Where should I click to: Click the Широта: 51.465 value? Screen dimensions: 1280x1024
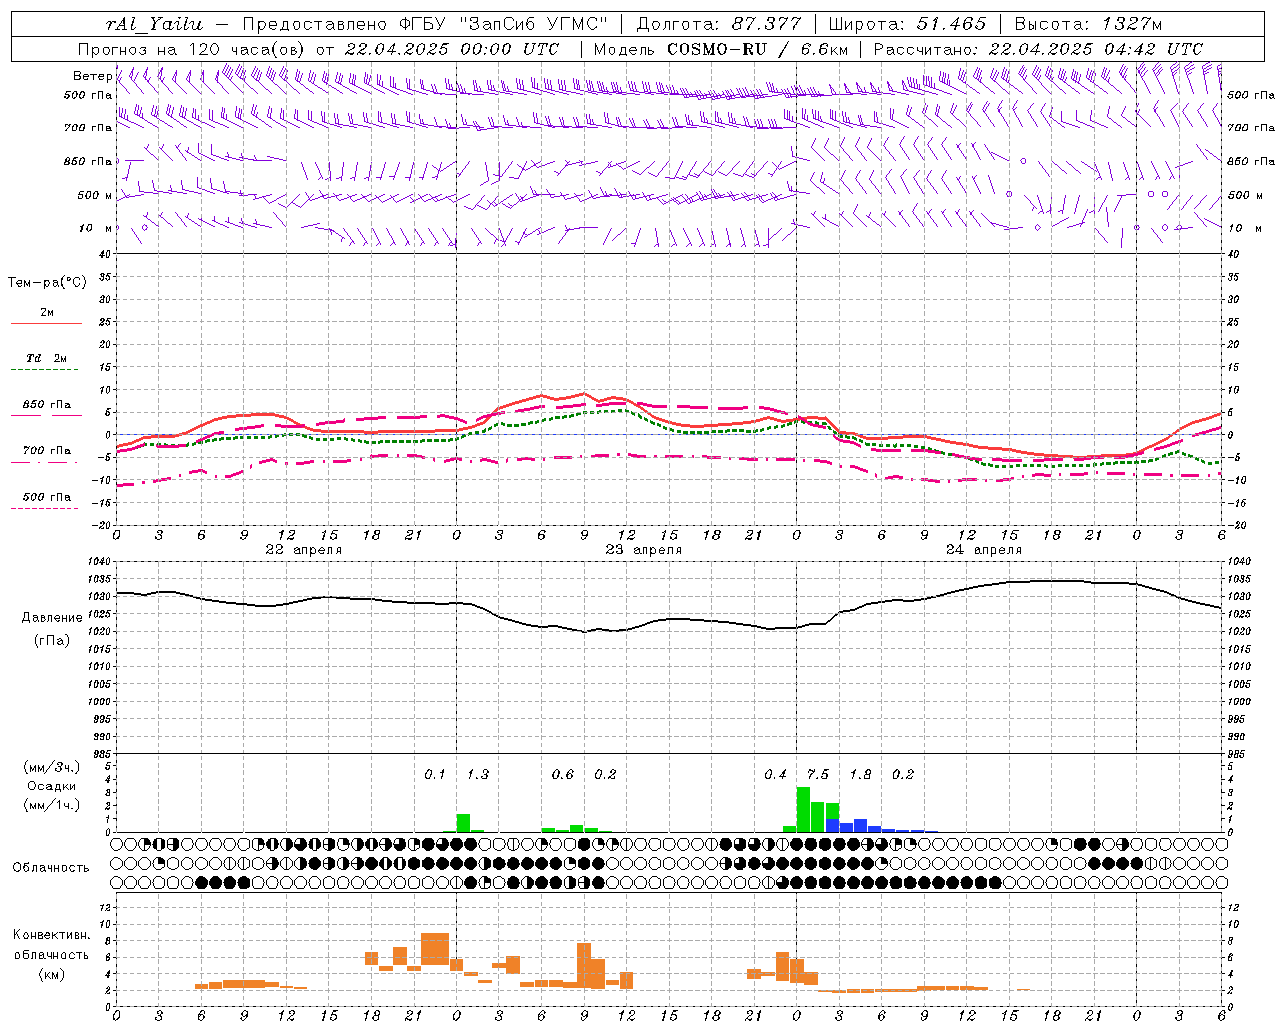tap(907, 24)
